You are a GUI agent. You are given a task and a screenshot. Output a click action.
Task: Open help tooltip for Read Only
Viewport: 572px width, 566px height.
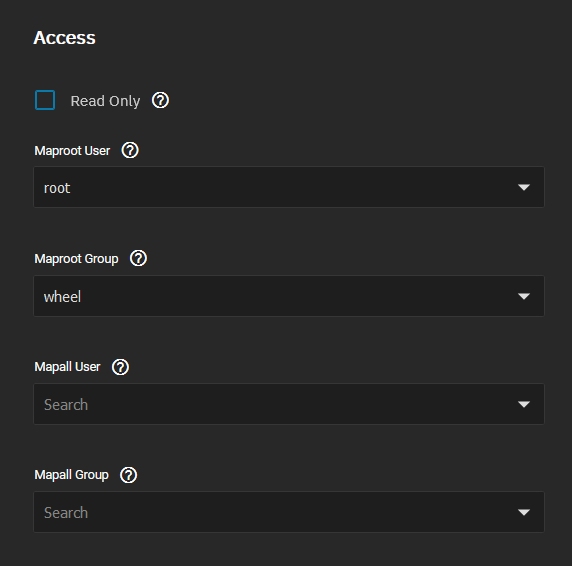[x=160, y=100]
